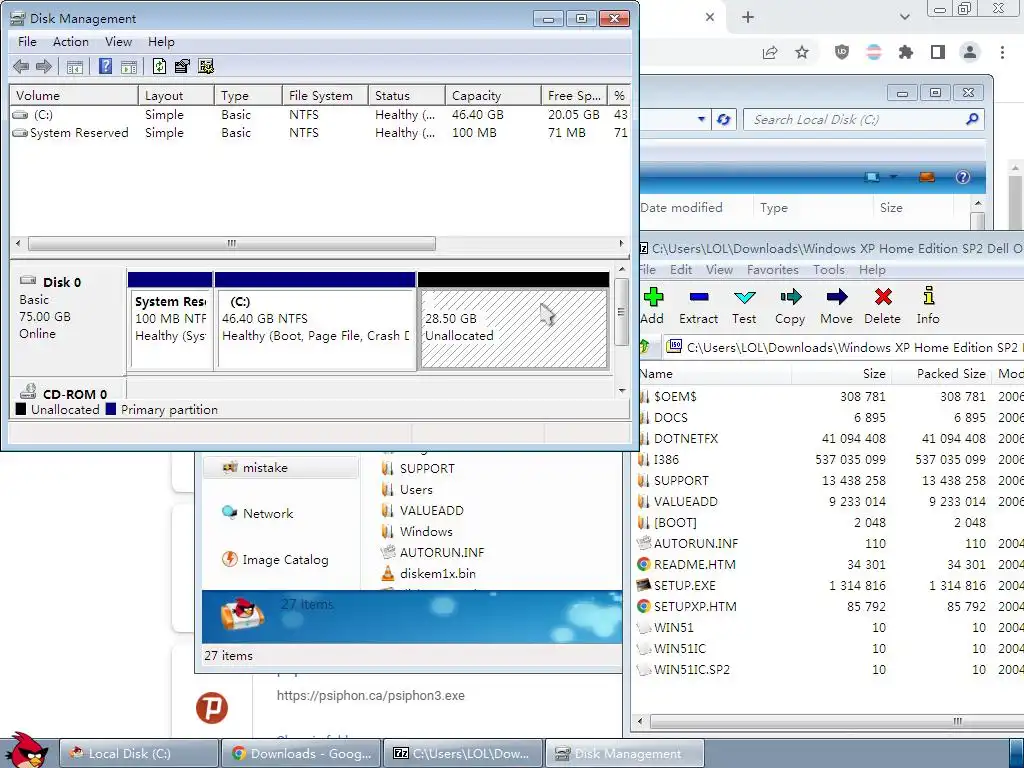Click the 7-Zip Info button

coord(928,306)
